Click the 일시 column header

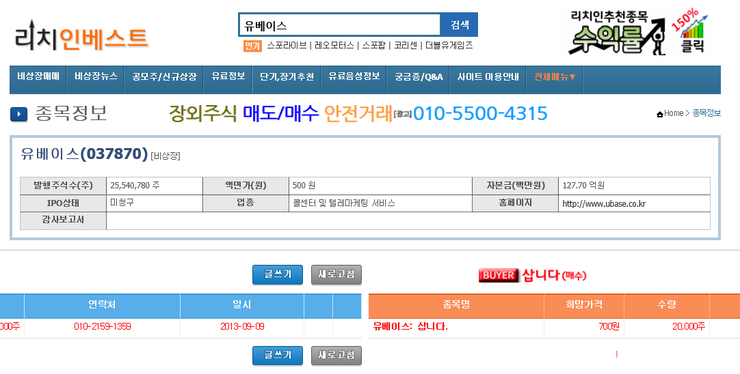(x=242, y=306)
